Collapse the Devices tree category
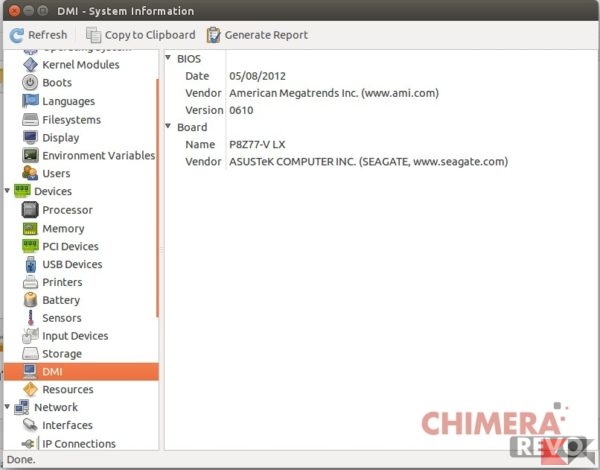 pyautogui.click(x=7, y=191)
